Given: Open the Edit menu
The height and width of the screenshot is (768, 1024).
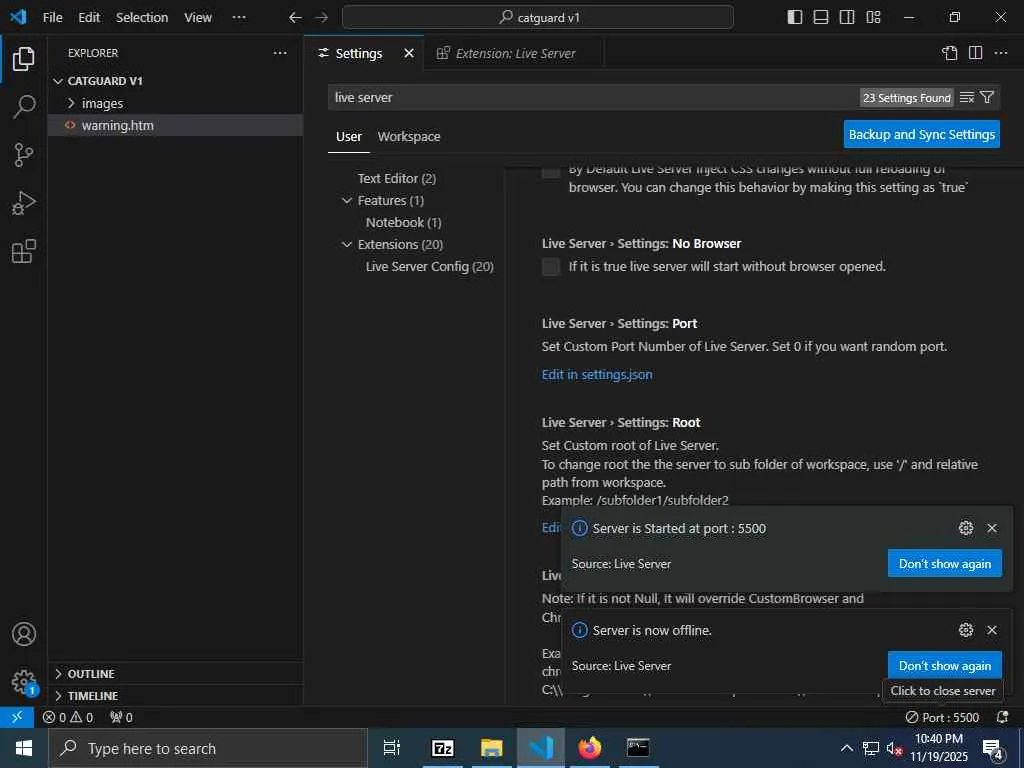Looking at the screenshot, I should tap(89, 18).
